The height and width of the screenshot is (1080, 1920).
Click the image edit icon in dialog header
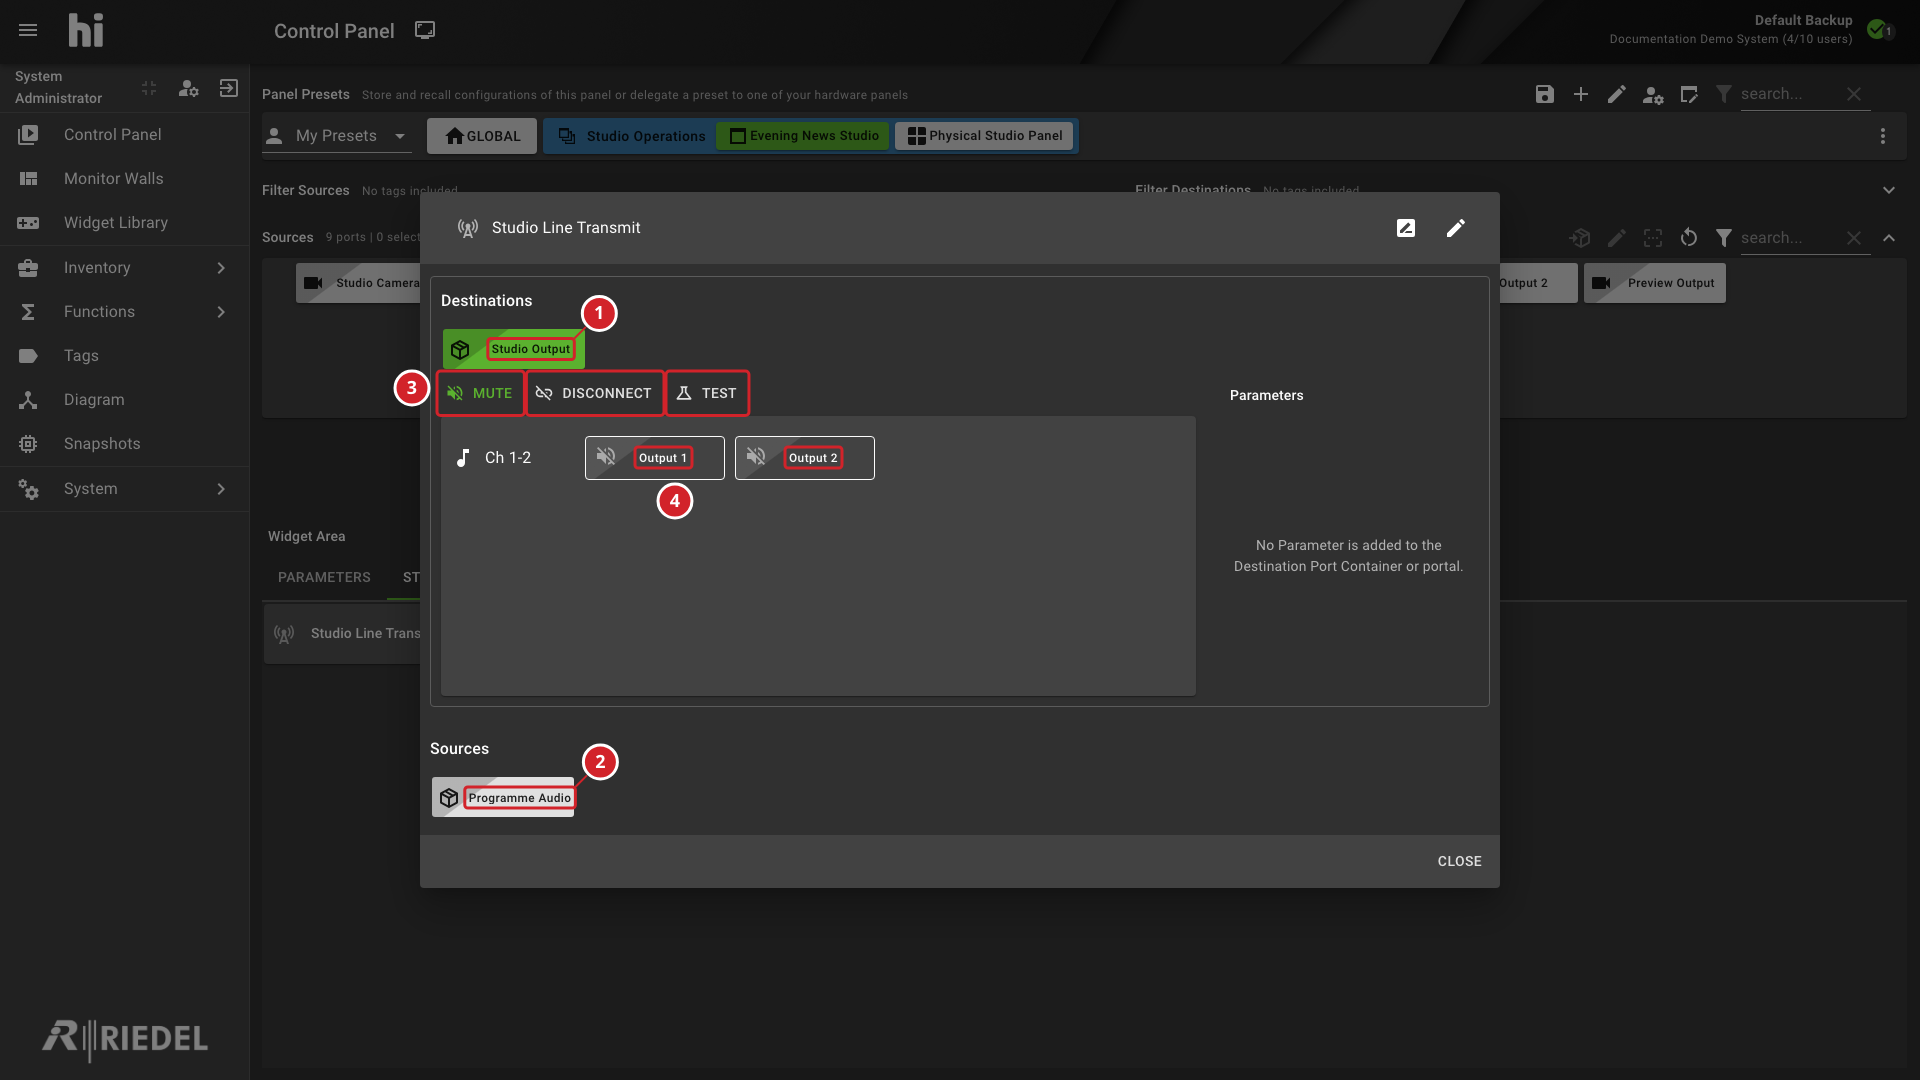[1406, 228]
